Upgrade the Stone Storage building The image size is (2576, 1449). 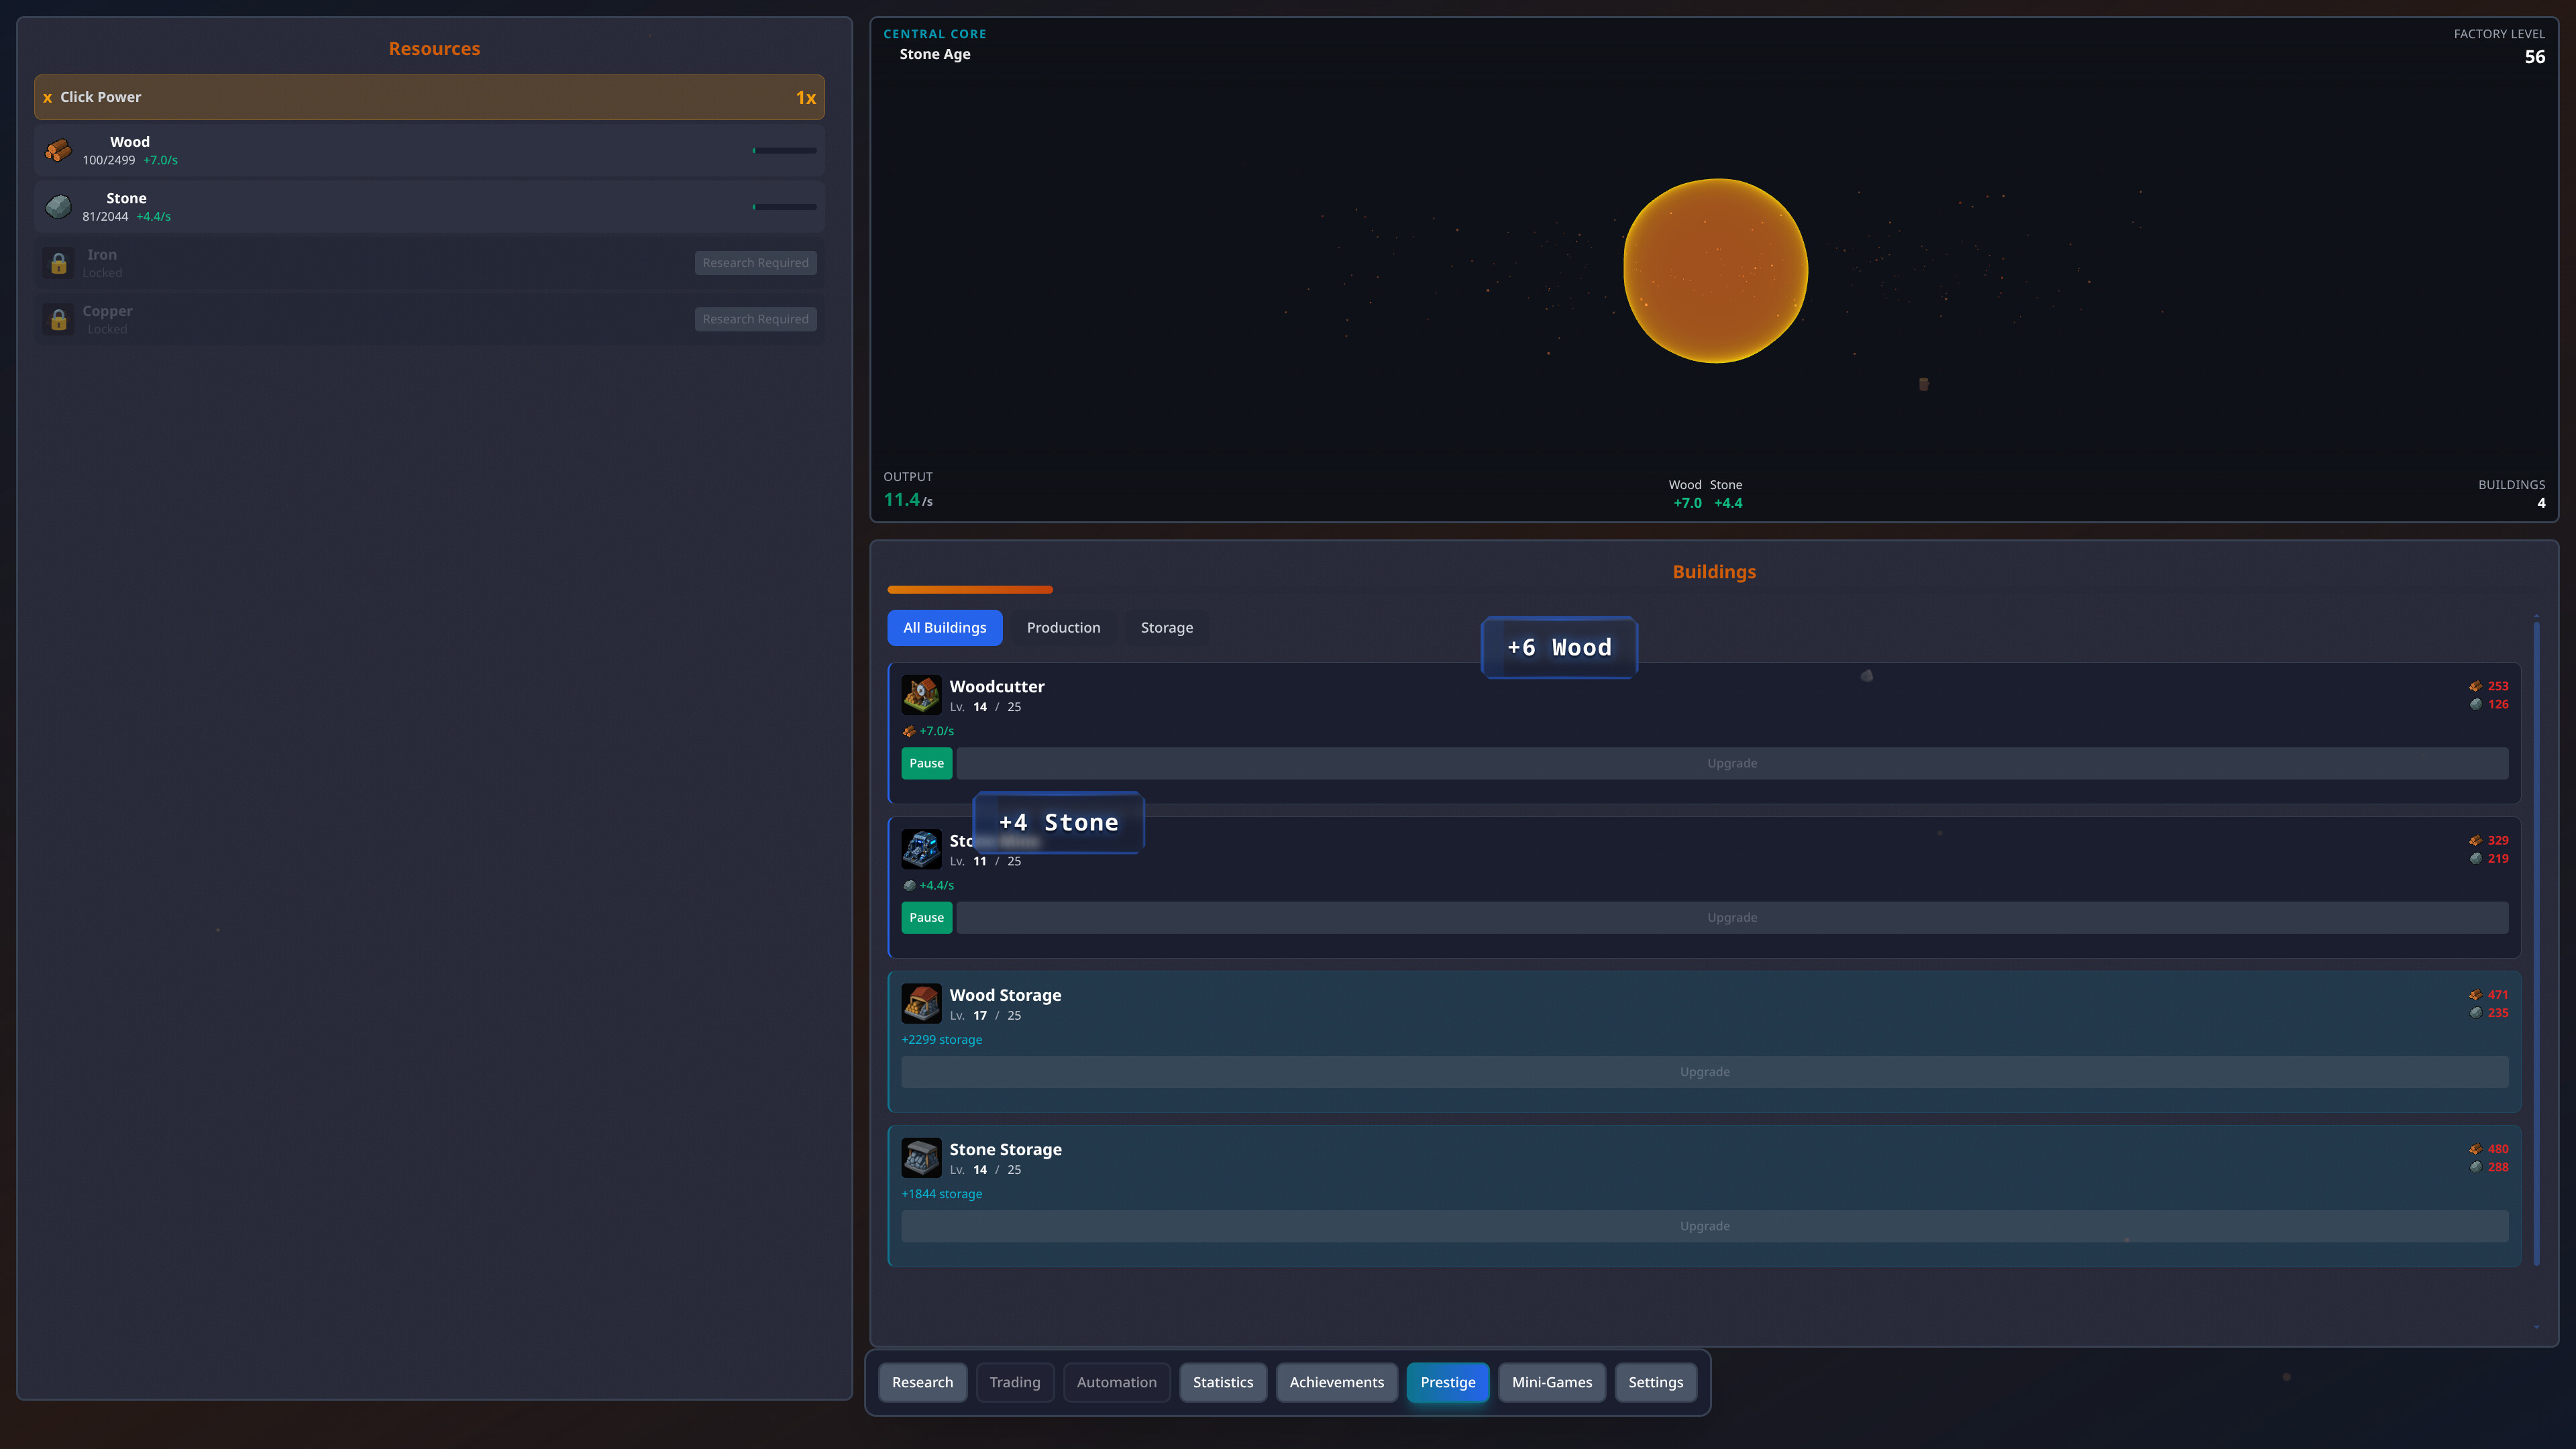(x=1704, y=1226)
